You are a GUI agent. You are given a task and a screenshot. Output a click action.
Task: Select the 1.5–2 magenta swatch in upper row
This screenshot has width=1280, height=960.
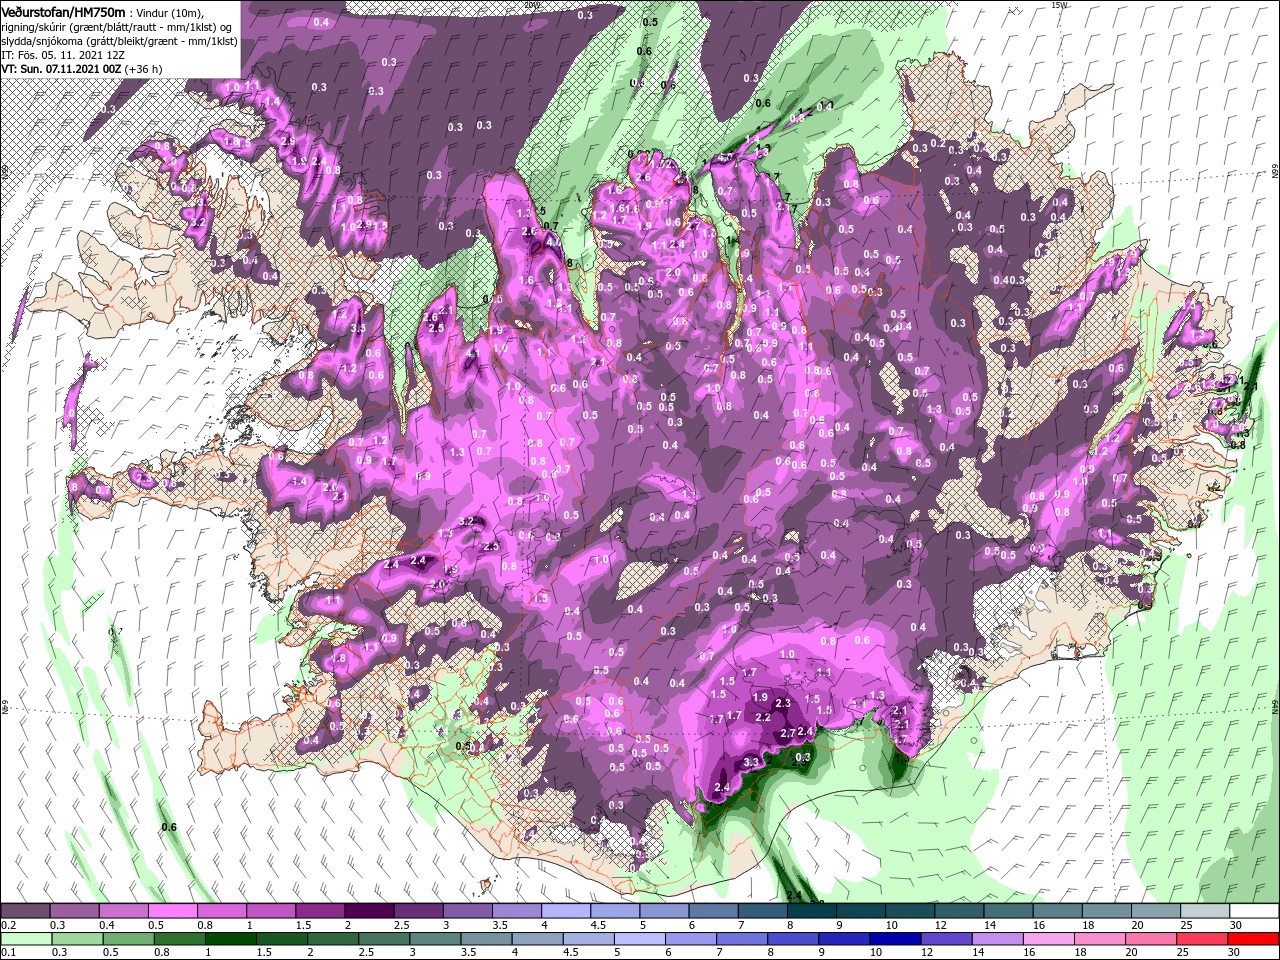tap(320, 911)
